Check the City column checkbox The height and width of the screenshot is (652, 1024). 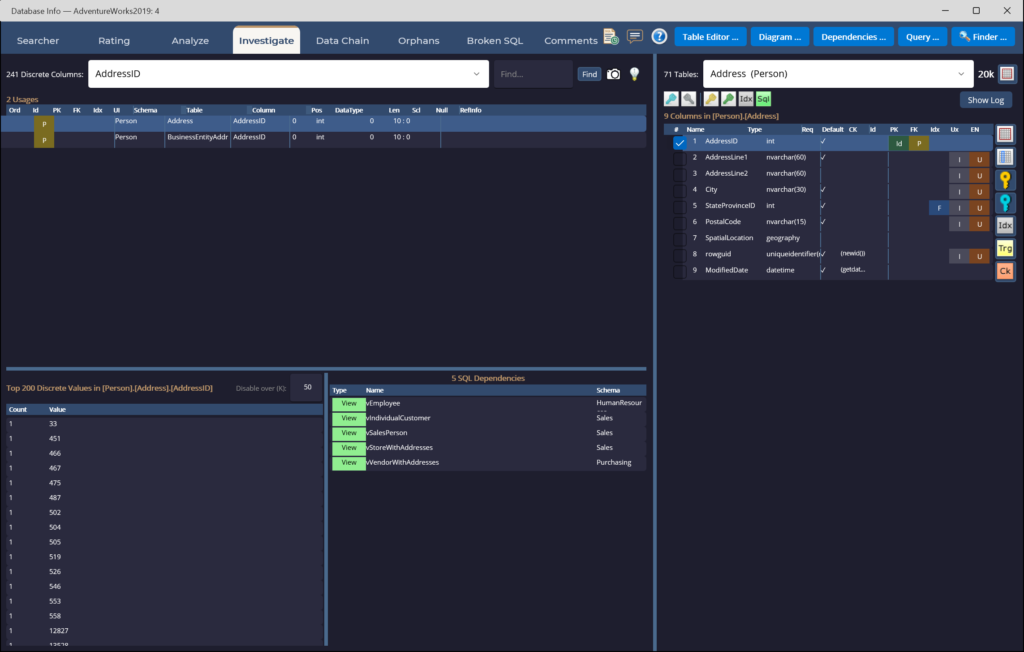(x=679, y=191)
